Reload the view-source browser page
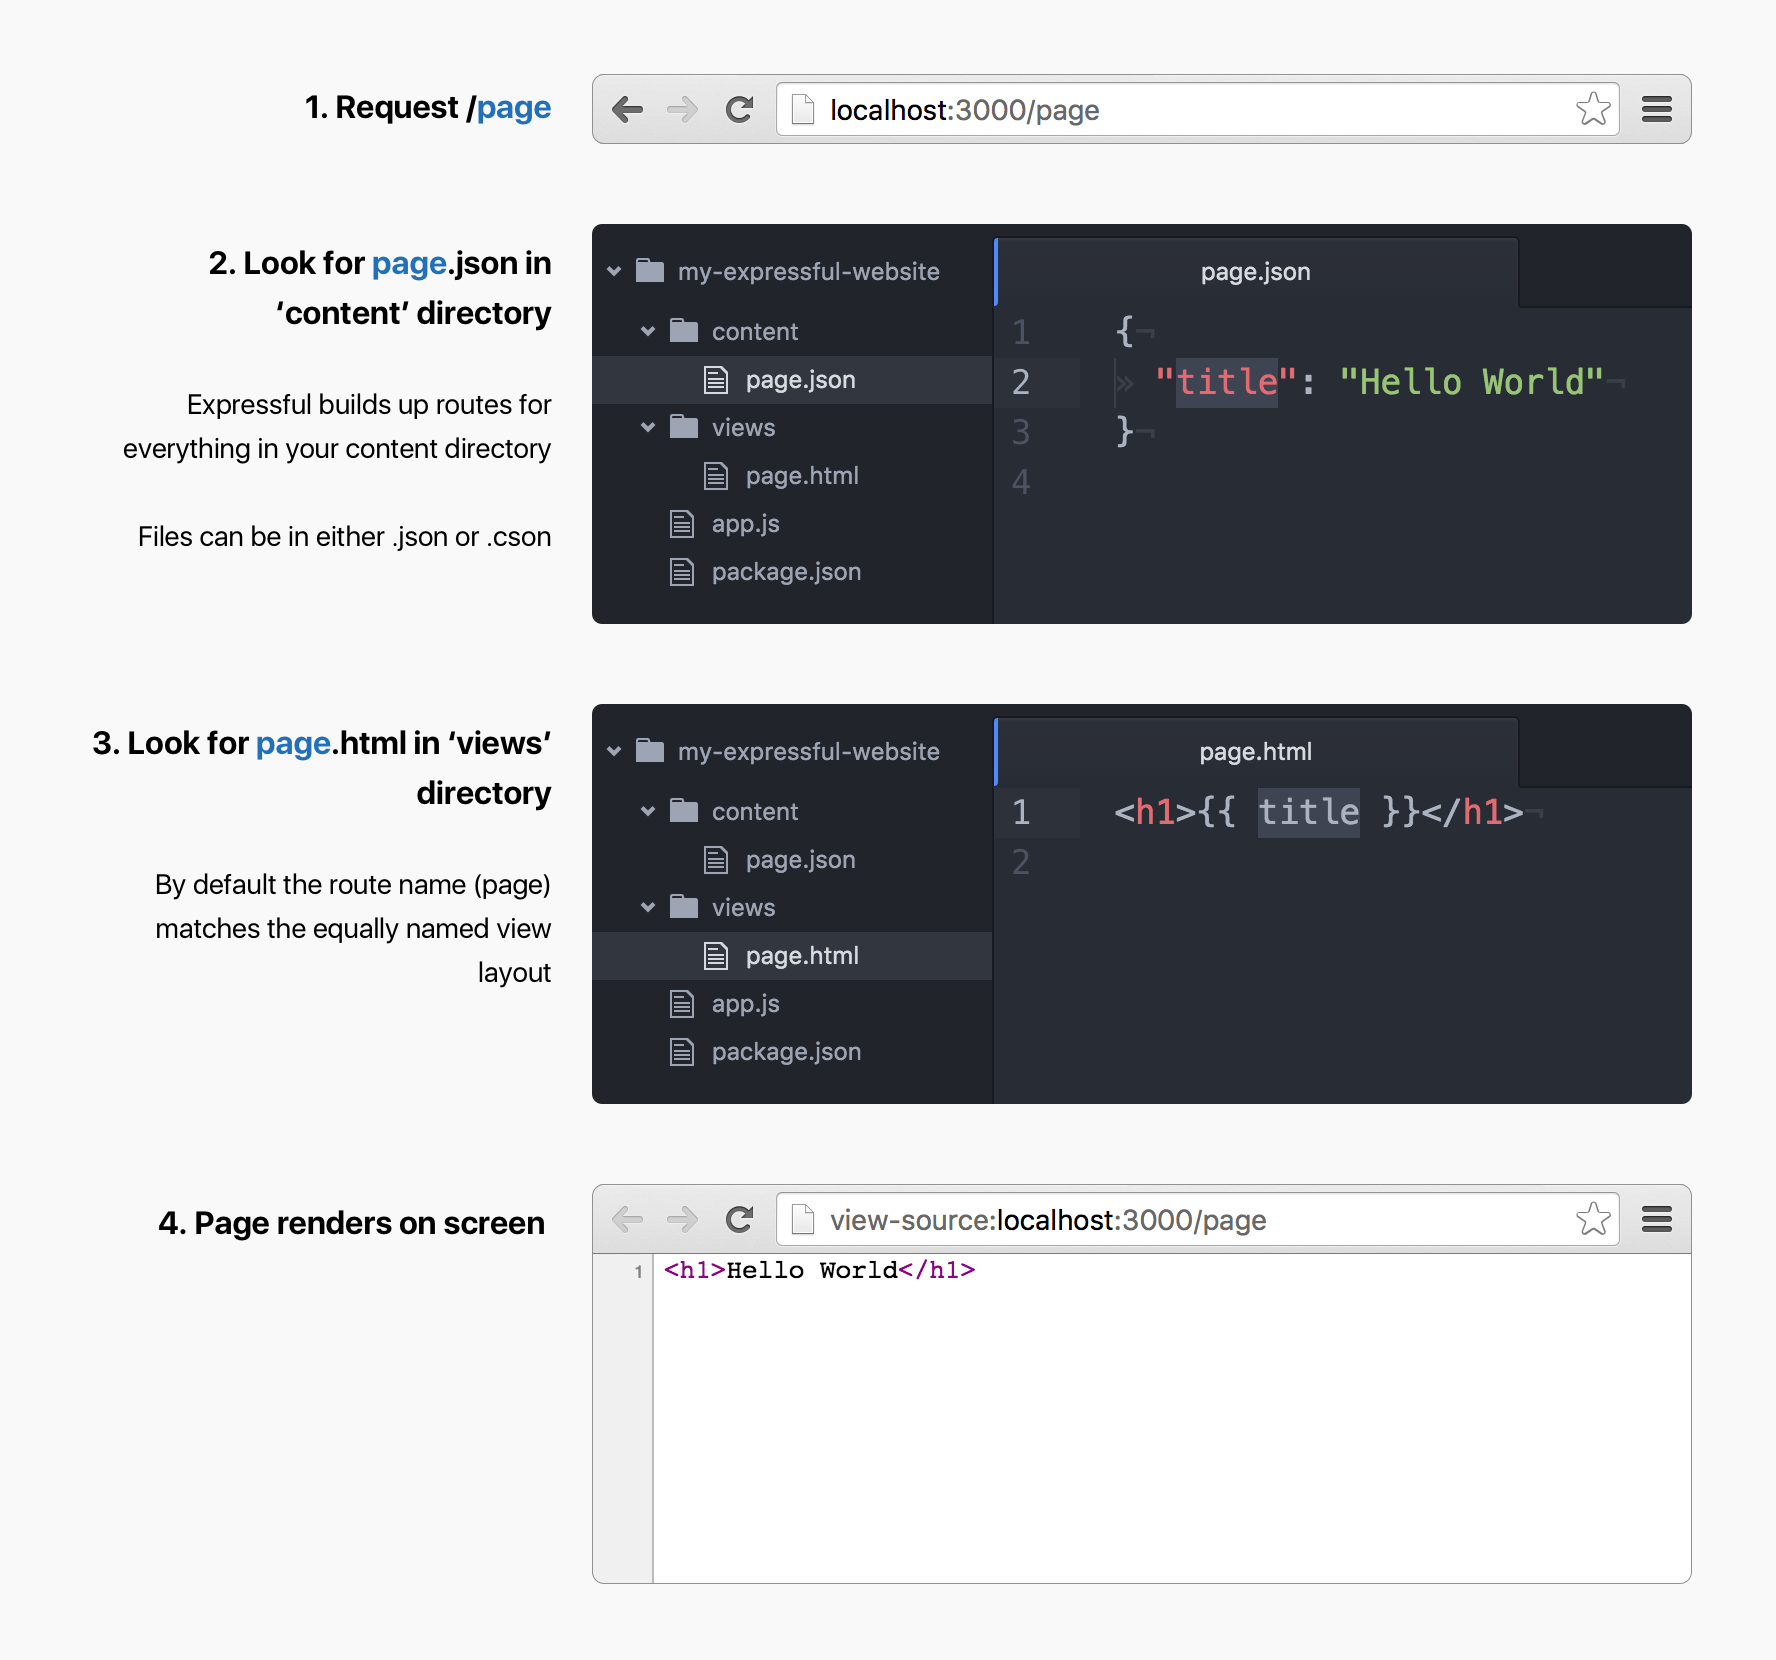The height and width of the screenshot is (1660, 1776). click(739, 1219)
